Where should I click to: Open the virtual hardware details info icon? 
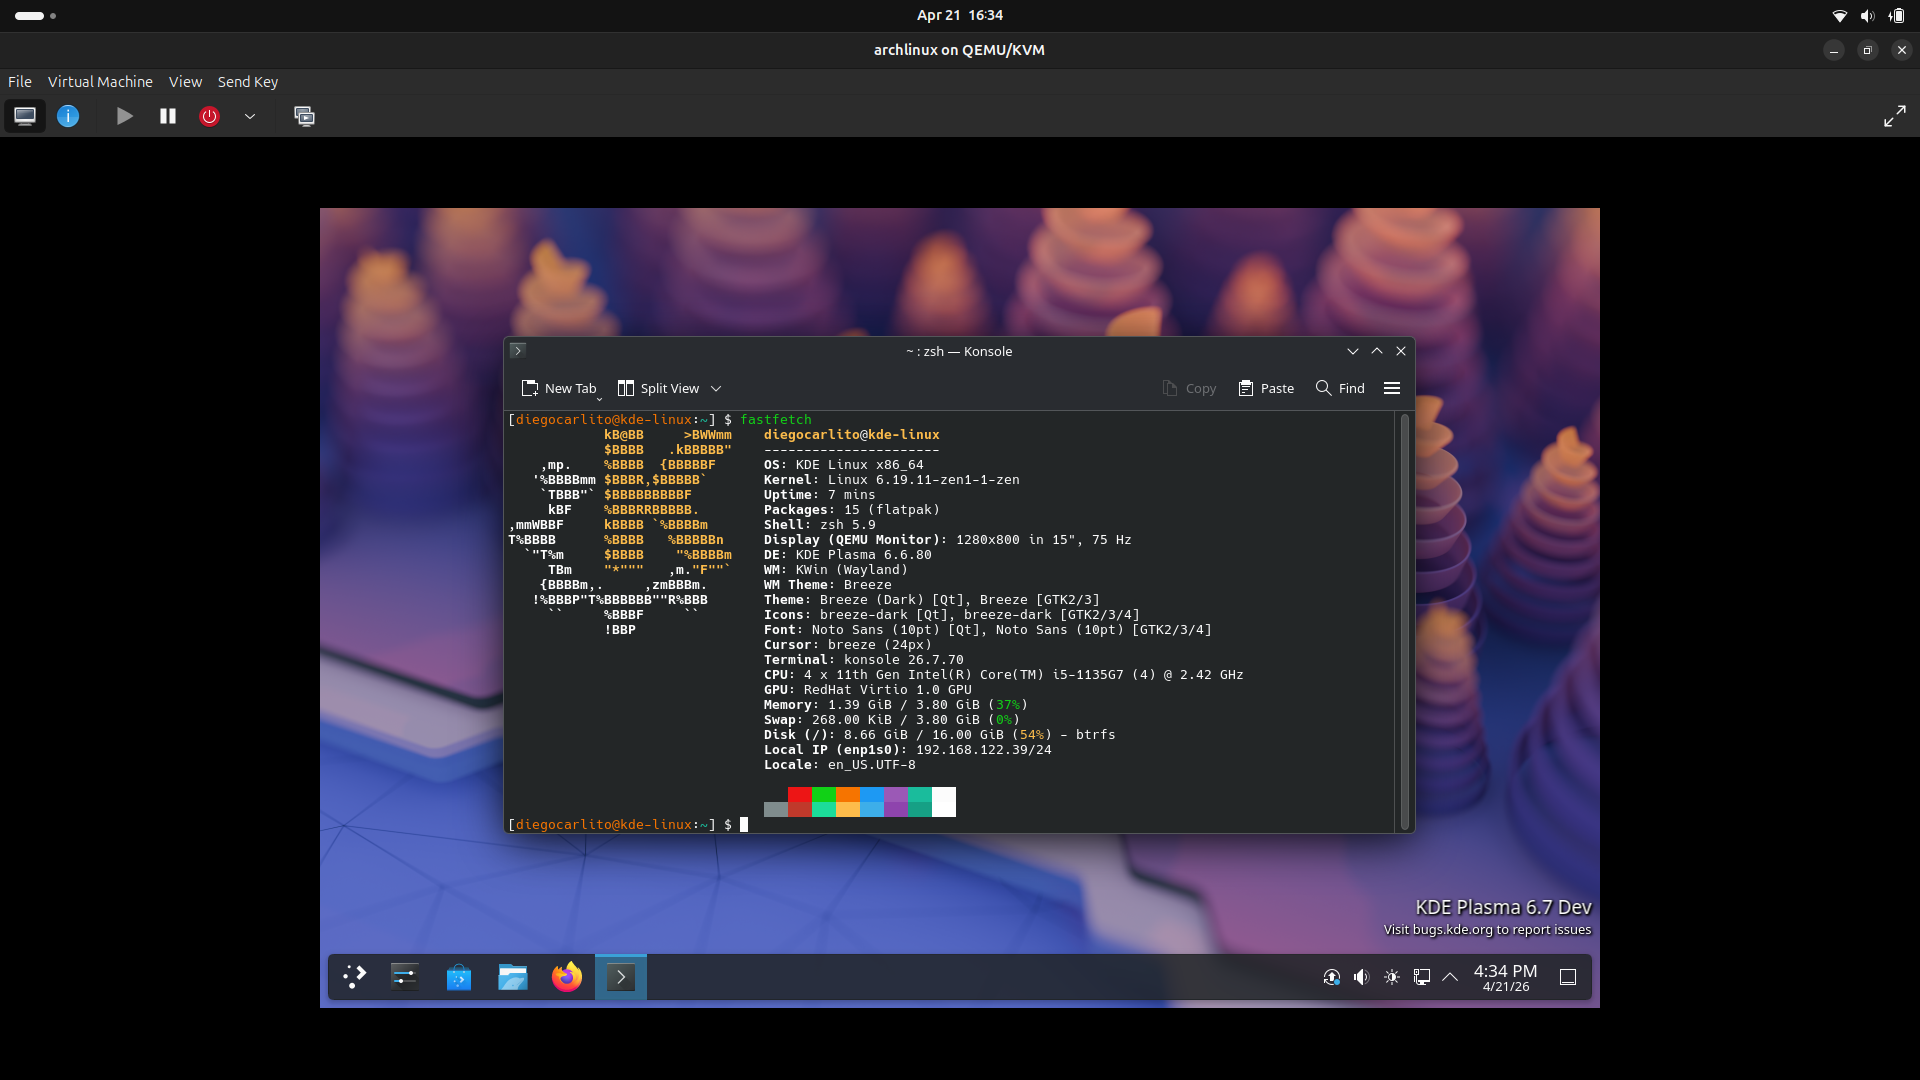click(x=68, y=116)
